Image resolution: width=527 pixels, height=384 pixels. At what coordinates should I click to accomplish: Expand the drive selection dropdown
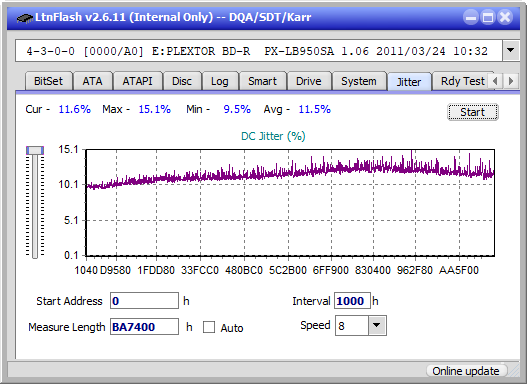coord(511,51)
